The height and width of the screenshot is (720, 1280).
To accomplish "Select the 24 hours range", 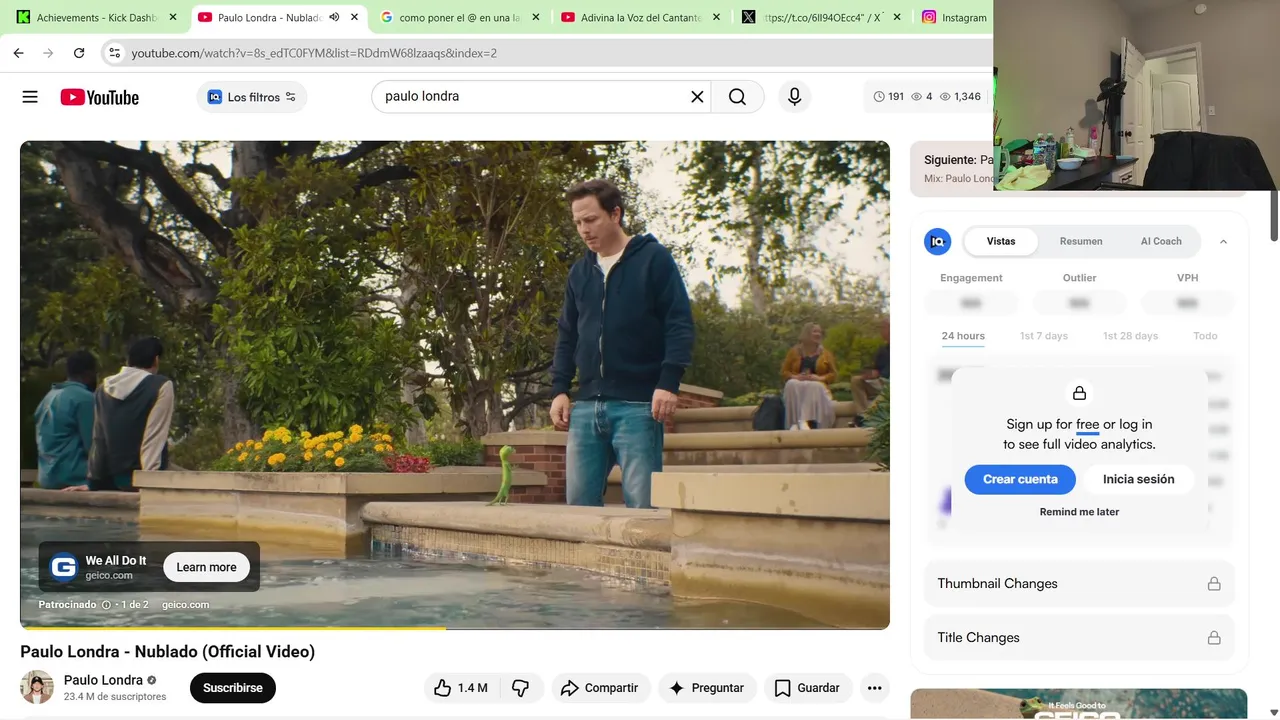I will [x=963, y=336].
